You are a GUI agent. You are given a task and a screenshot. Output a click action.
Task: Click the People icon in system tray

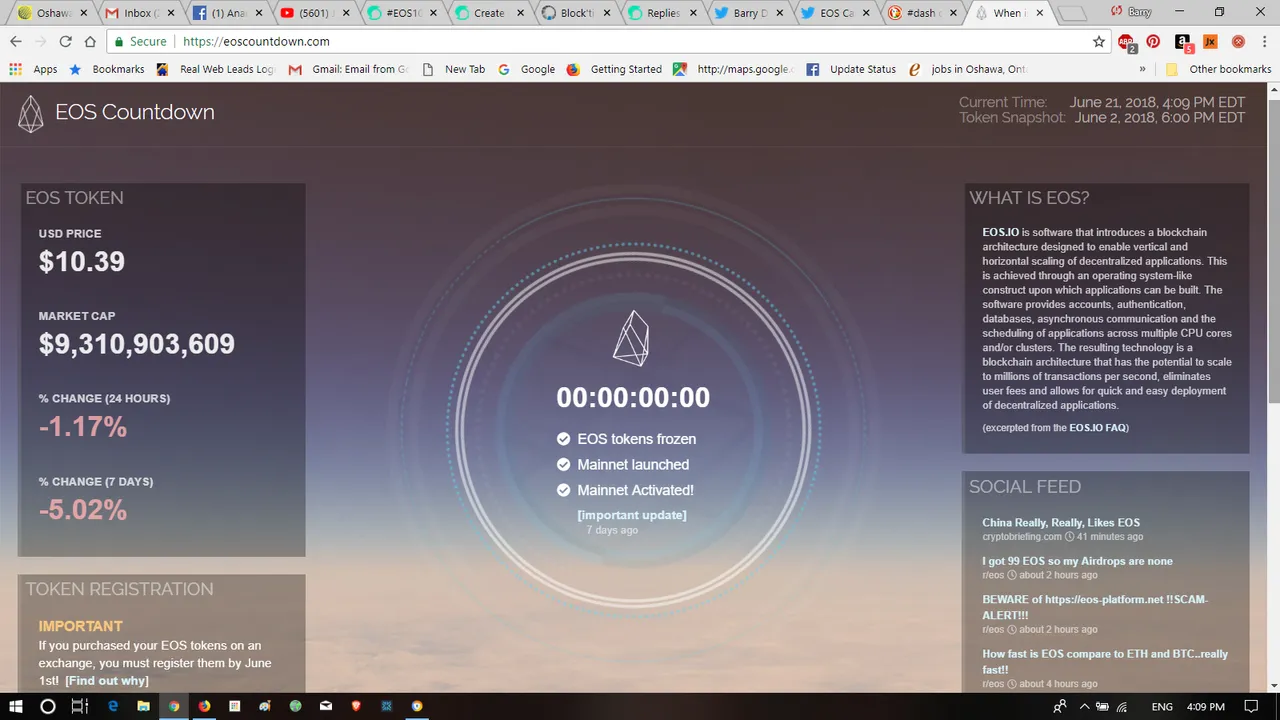coord(1060,706)
